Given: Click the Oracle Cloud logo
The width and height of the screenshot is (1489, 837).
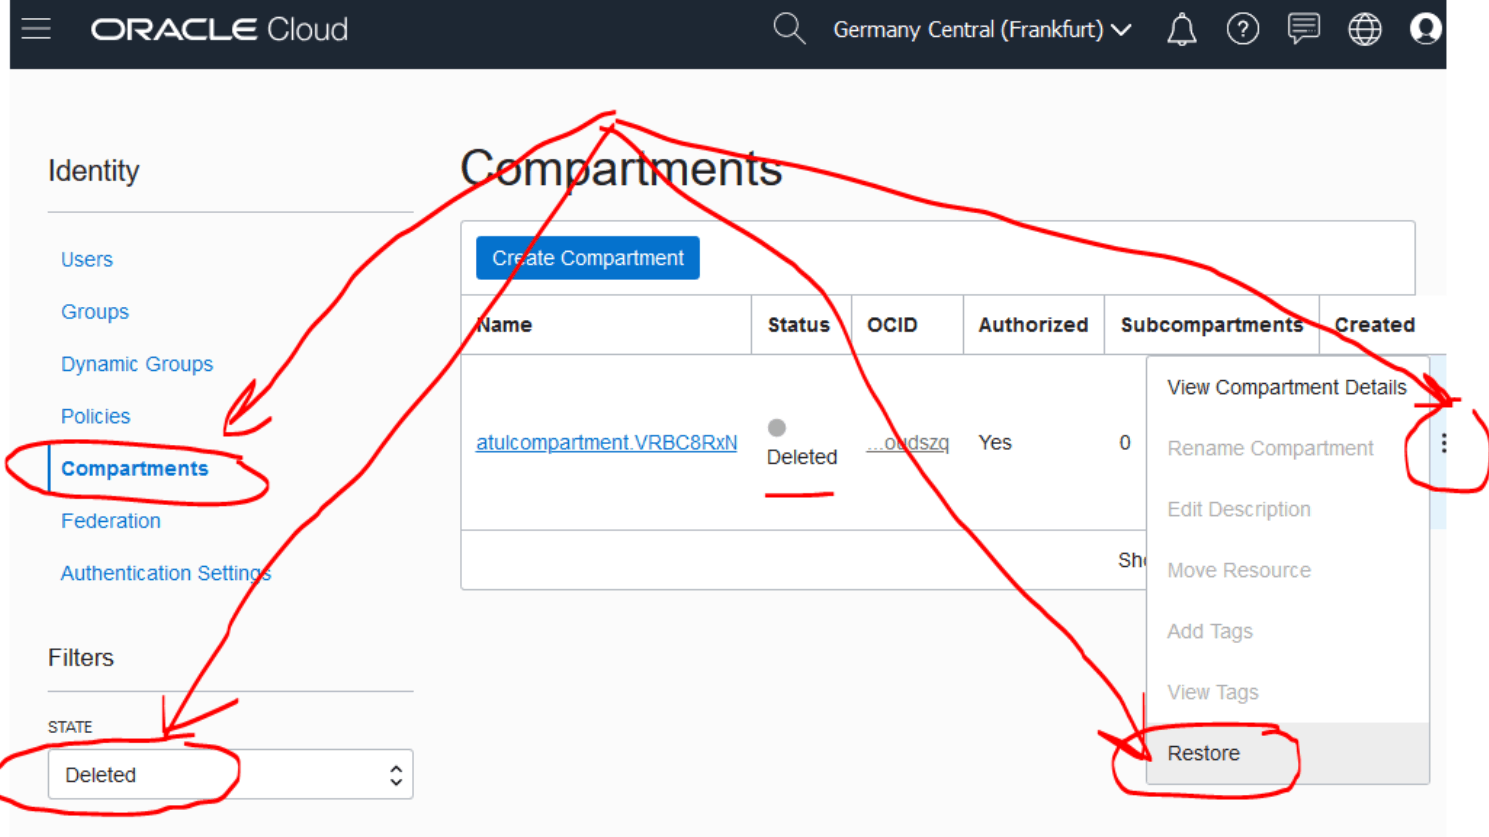Looking at the screenshot, I should pyautogui.click(x=218, y=29).
